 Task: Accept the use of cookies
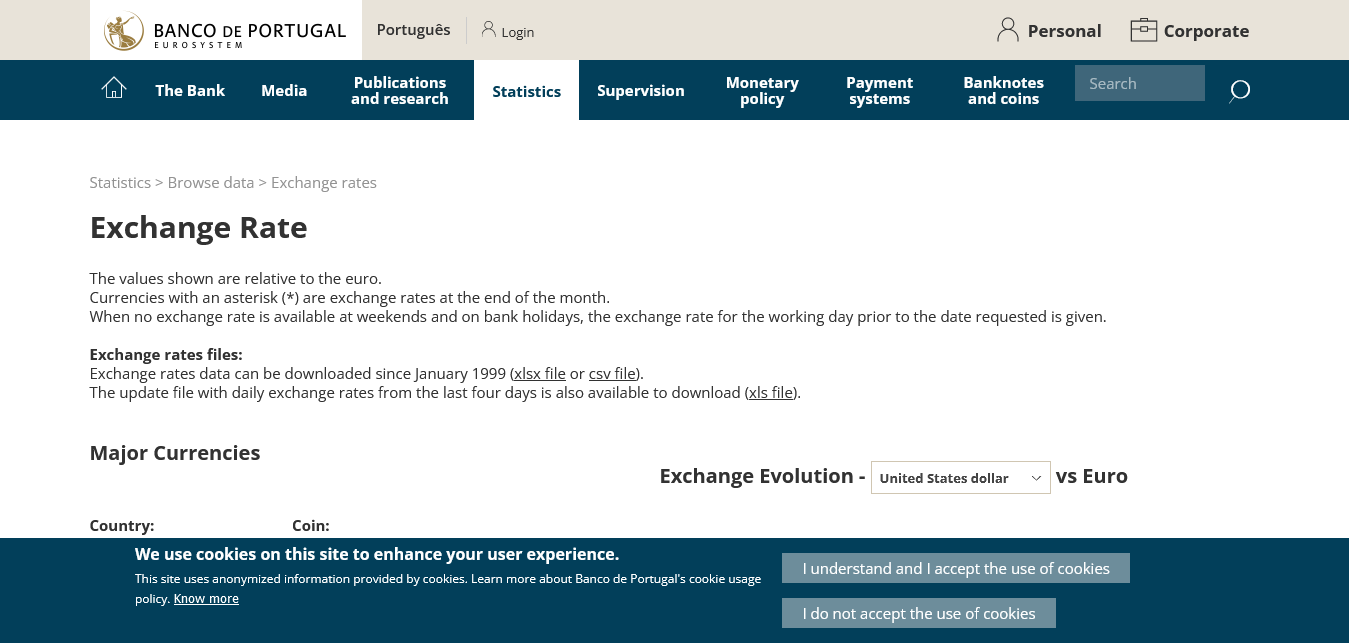click(x=955, y=568)
